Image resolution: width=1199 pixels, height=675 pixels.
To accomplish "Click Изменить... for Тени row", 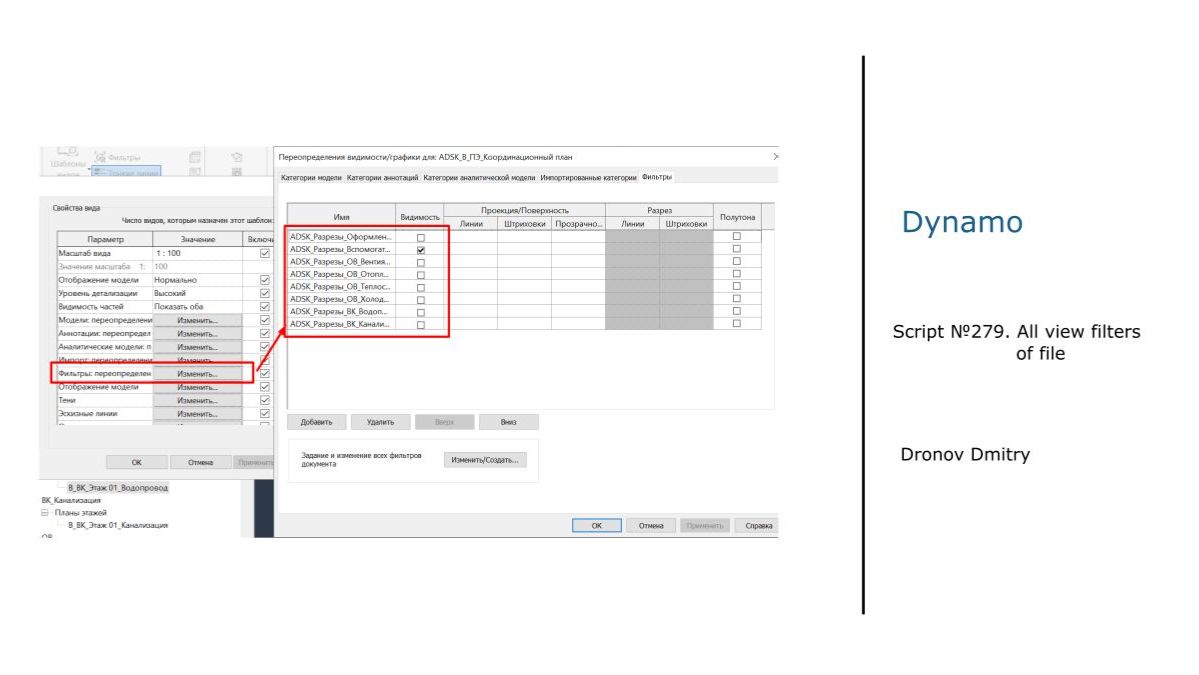I will pos(197,401).
